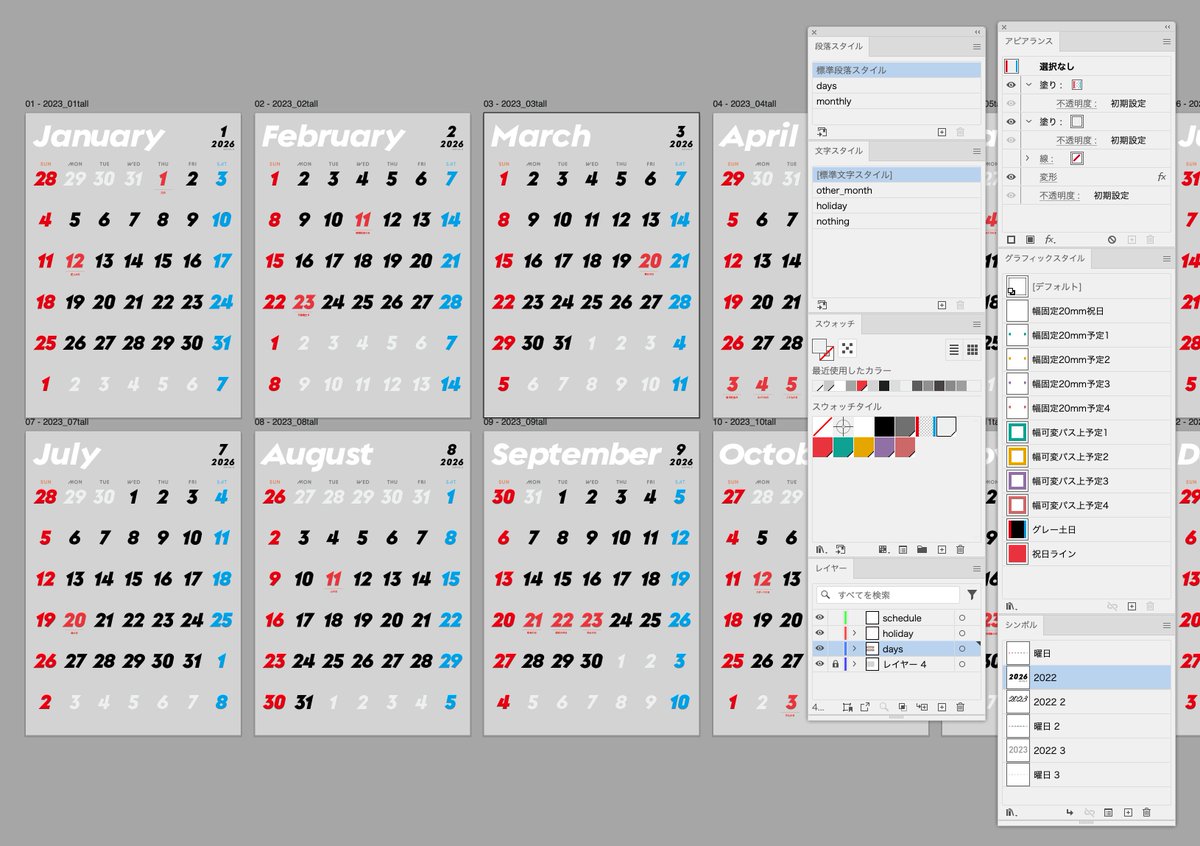The image size is (1200, 846).
Task: Hide the schedule layer
Action: point(820,618)
